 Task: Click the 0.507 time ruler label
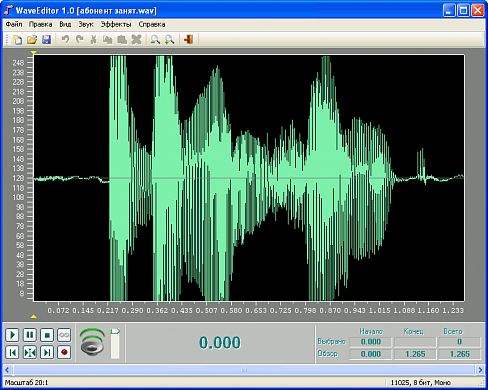point(206,310)
